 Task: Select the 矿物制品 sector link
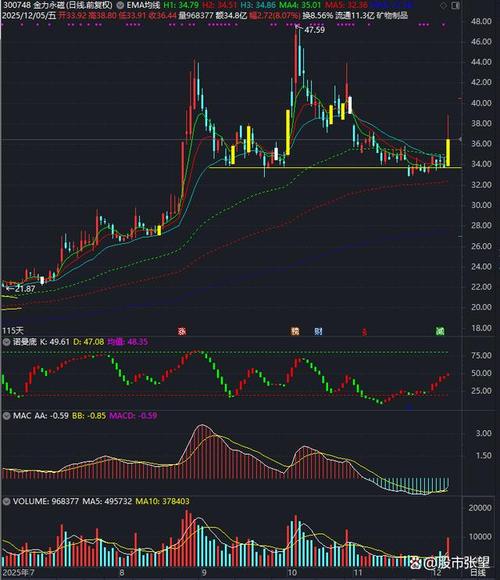pos(392,16)
